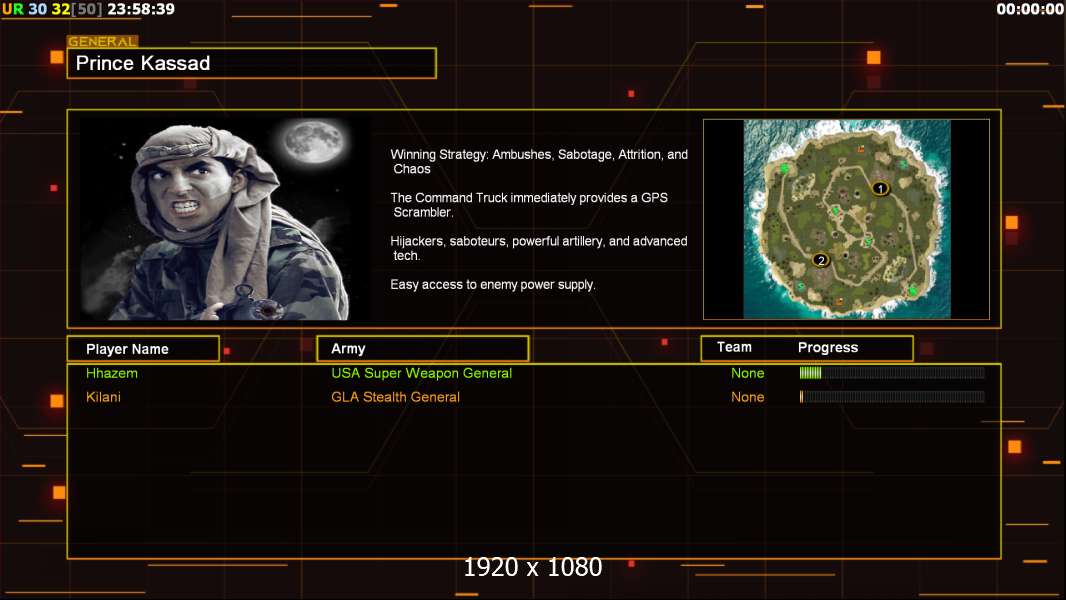
Task: Click the 00:00:00 timer display
Action: click(x=1029, y=9)
